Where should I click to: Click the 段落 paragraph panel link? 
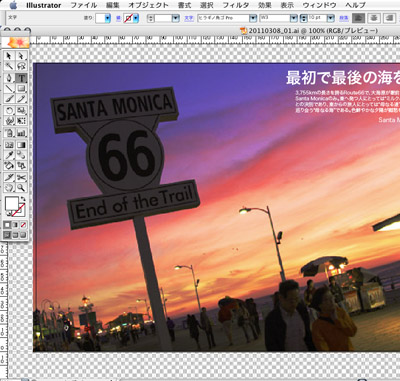click(x=344, y=18)
